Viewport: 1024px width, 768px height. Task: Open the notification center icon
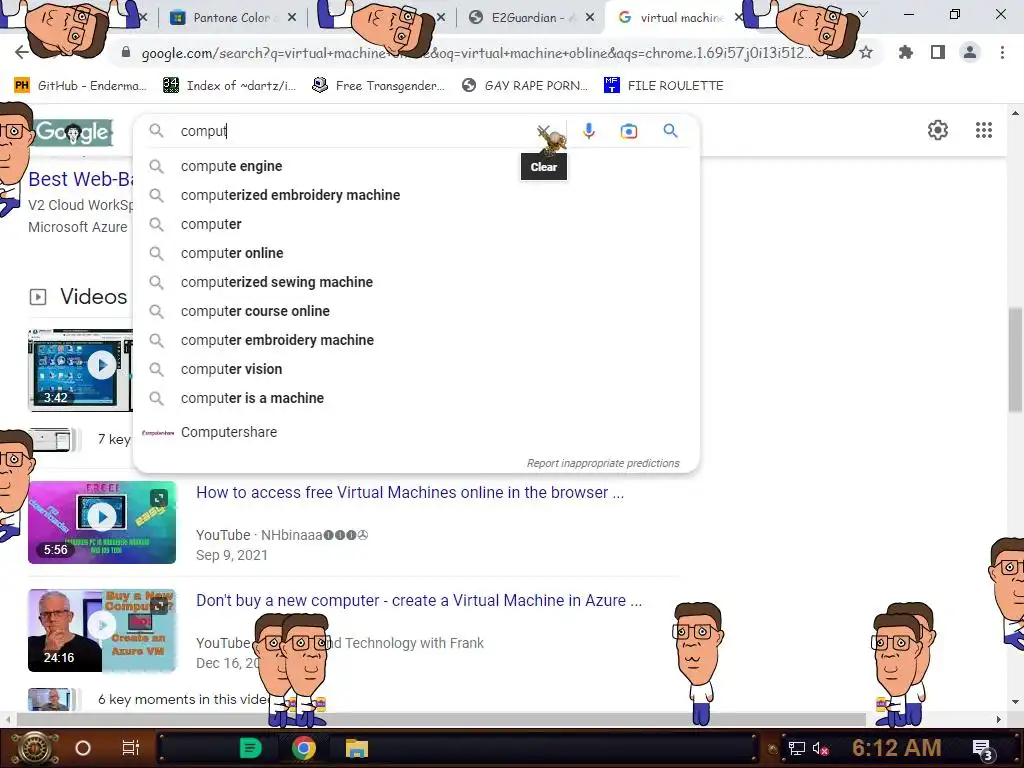(982, 750)
